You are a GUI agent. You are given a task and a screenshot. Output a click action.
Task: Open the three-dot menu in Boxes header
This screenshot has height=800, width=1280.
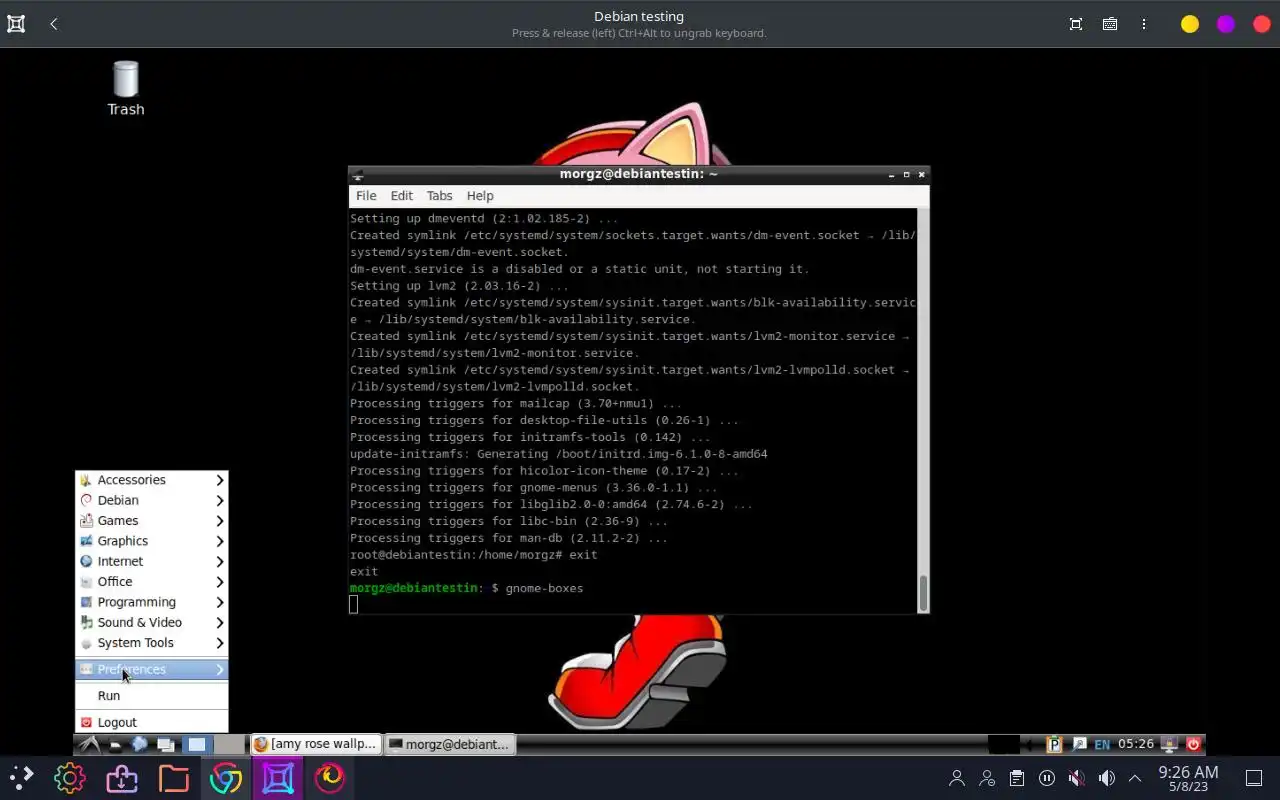[x=1144, y=24]
